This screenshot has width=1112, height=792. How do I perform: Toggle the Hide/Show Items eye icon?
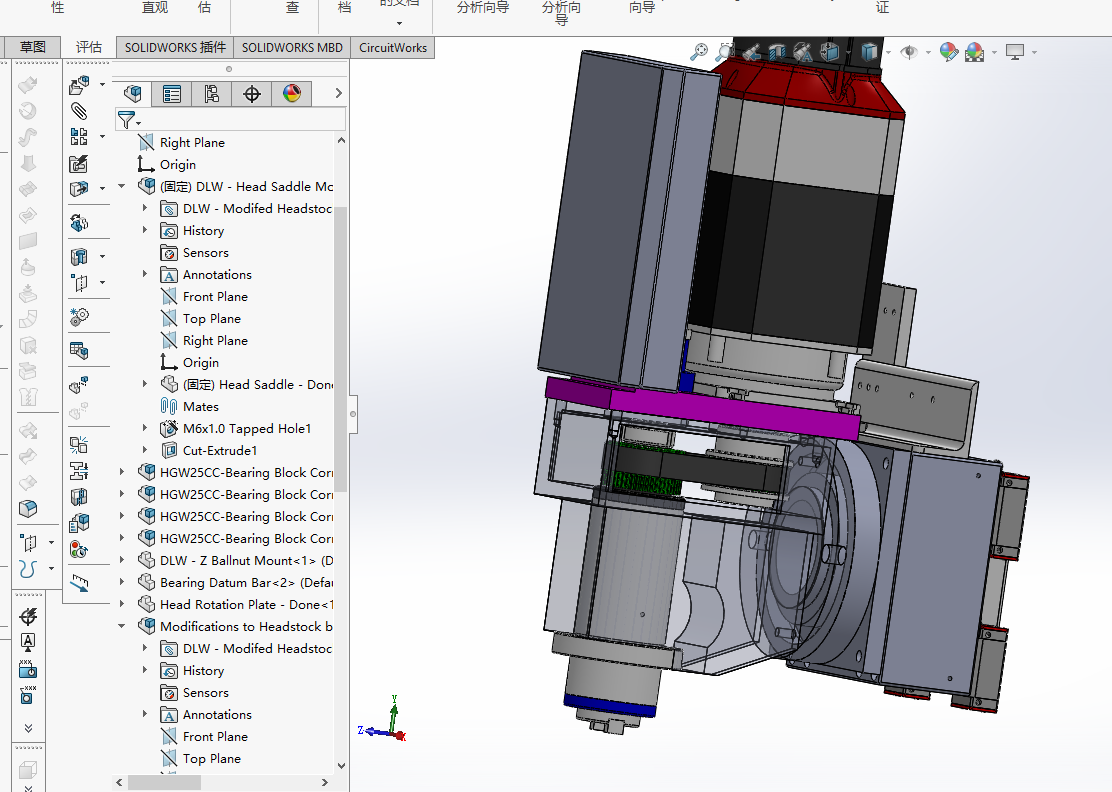(x=909, y=52)
